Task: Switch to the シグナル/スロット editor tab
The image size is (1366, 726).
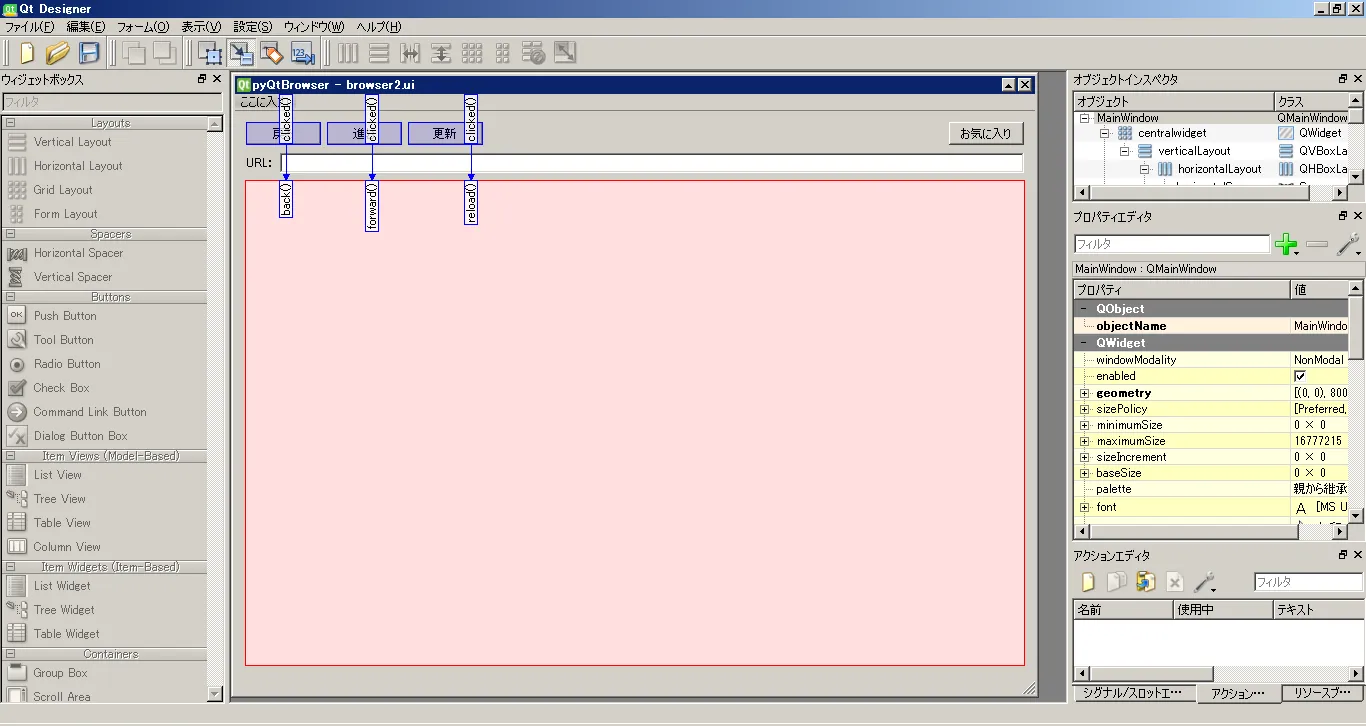Action: pos(1133,693)
